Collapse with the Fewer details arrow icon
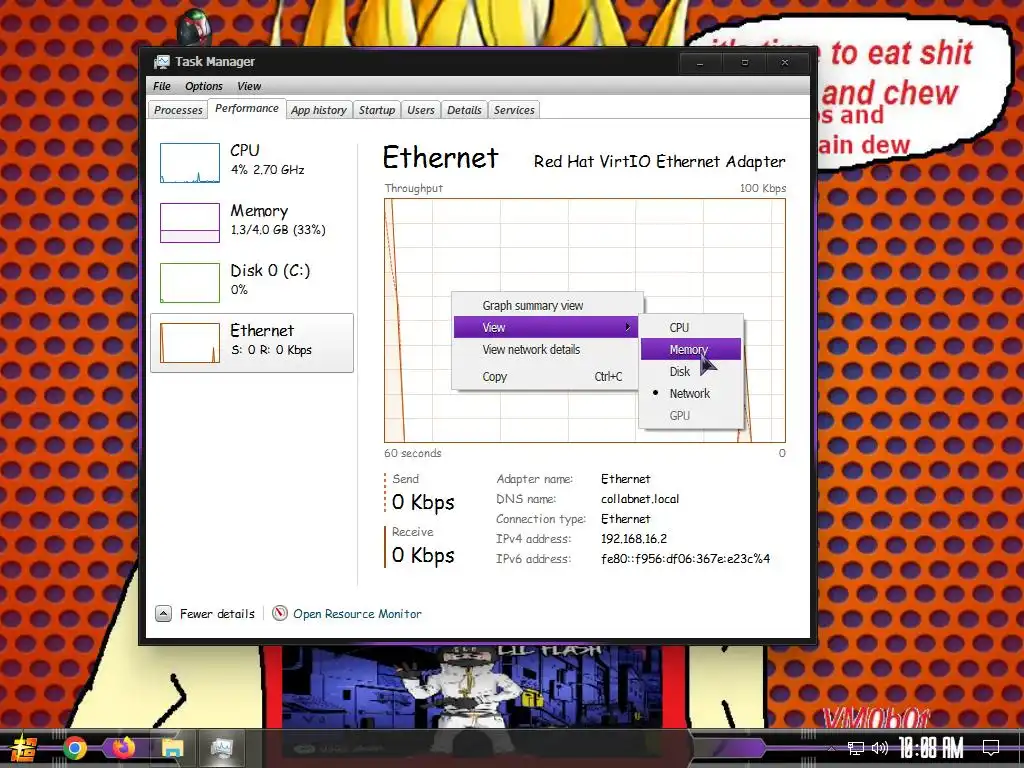 163,614
